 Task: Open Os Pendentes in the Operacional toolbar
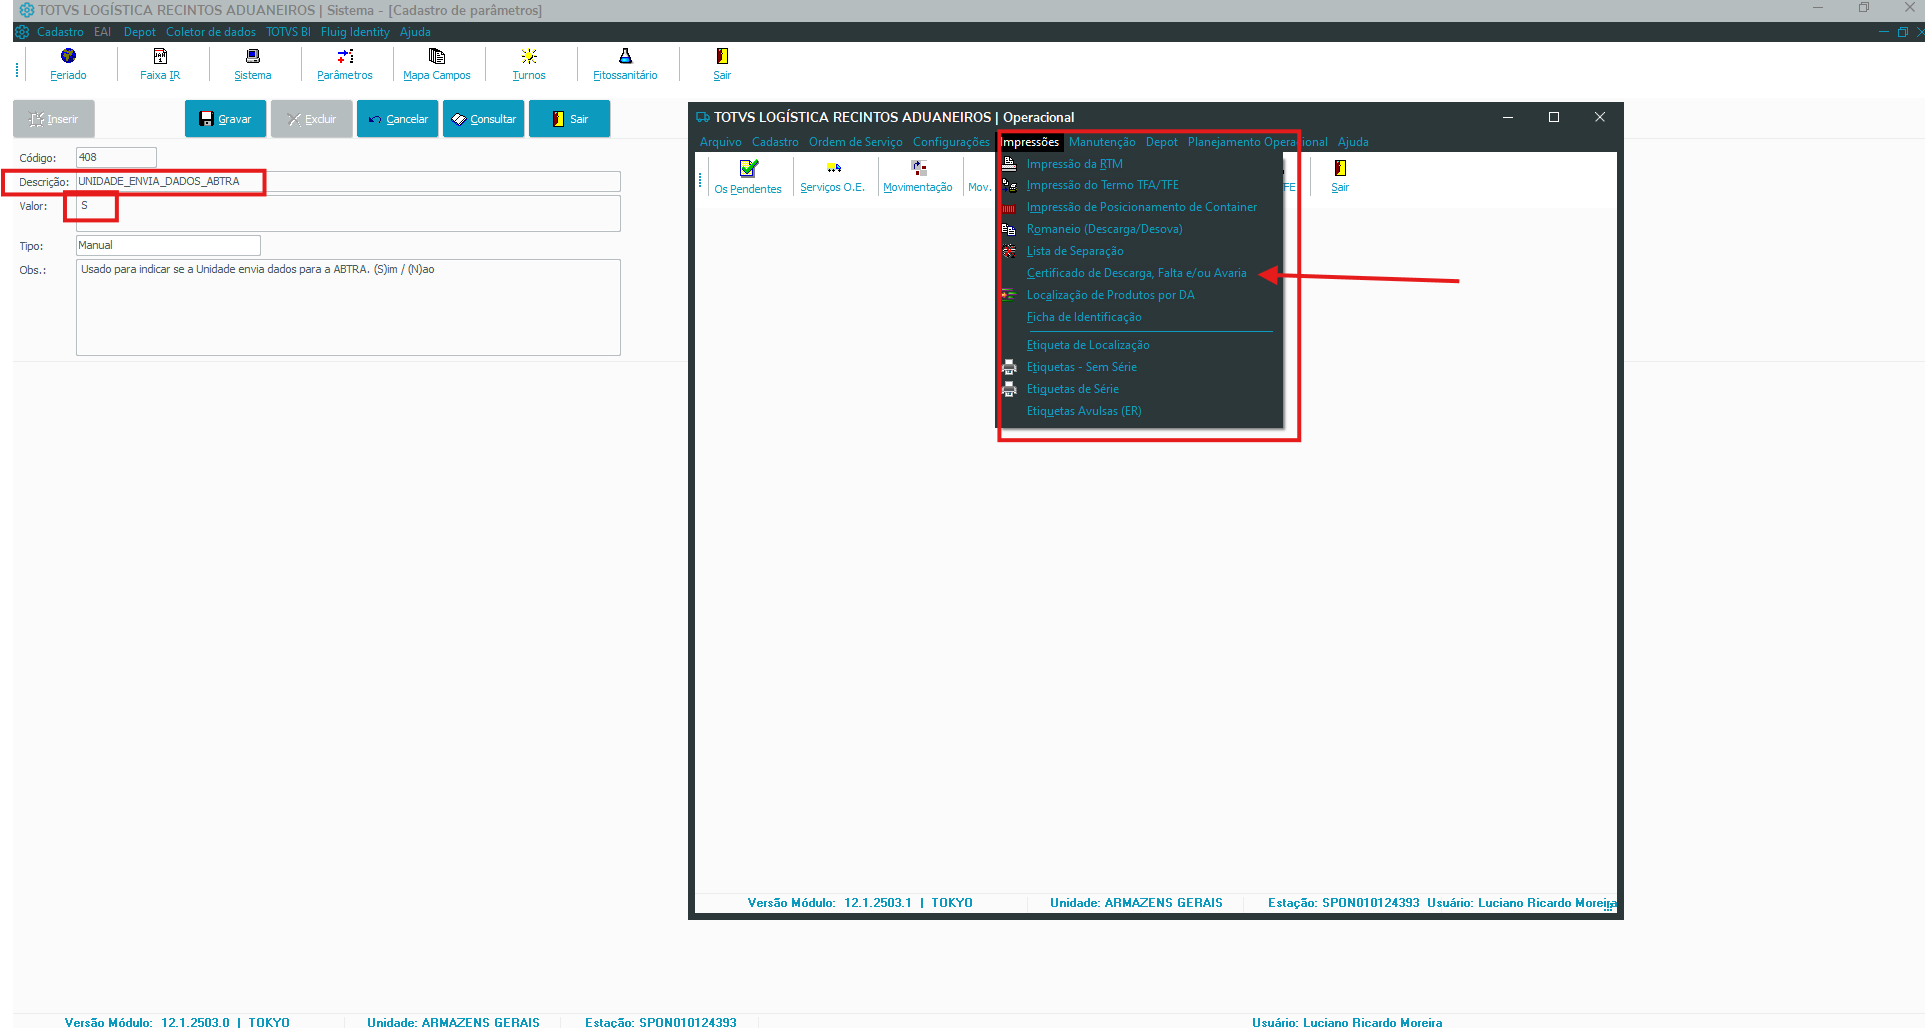pos(748,177)
